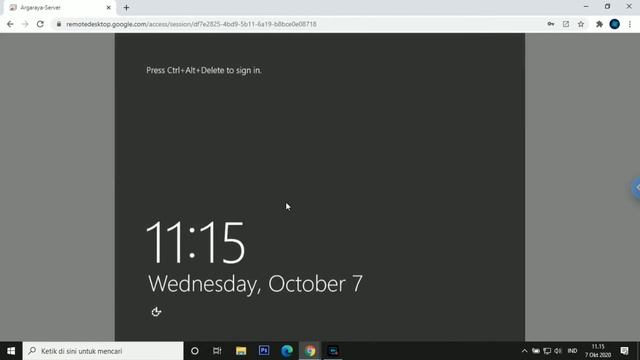Image resolution: width=640 pixels, height=360 pixels.
Task: Open the Chrome profile avatar
Action: [x=614, y=24]
